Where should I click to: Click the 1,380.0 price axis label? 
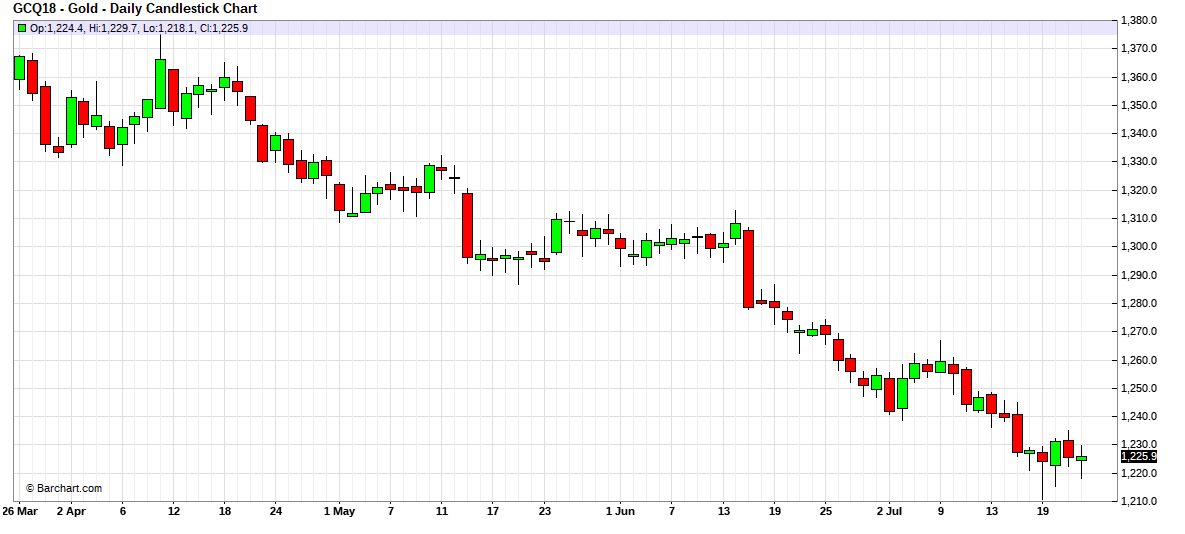click(1140, 20)
